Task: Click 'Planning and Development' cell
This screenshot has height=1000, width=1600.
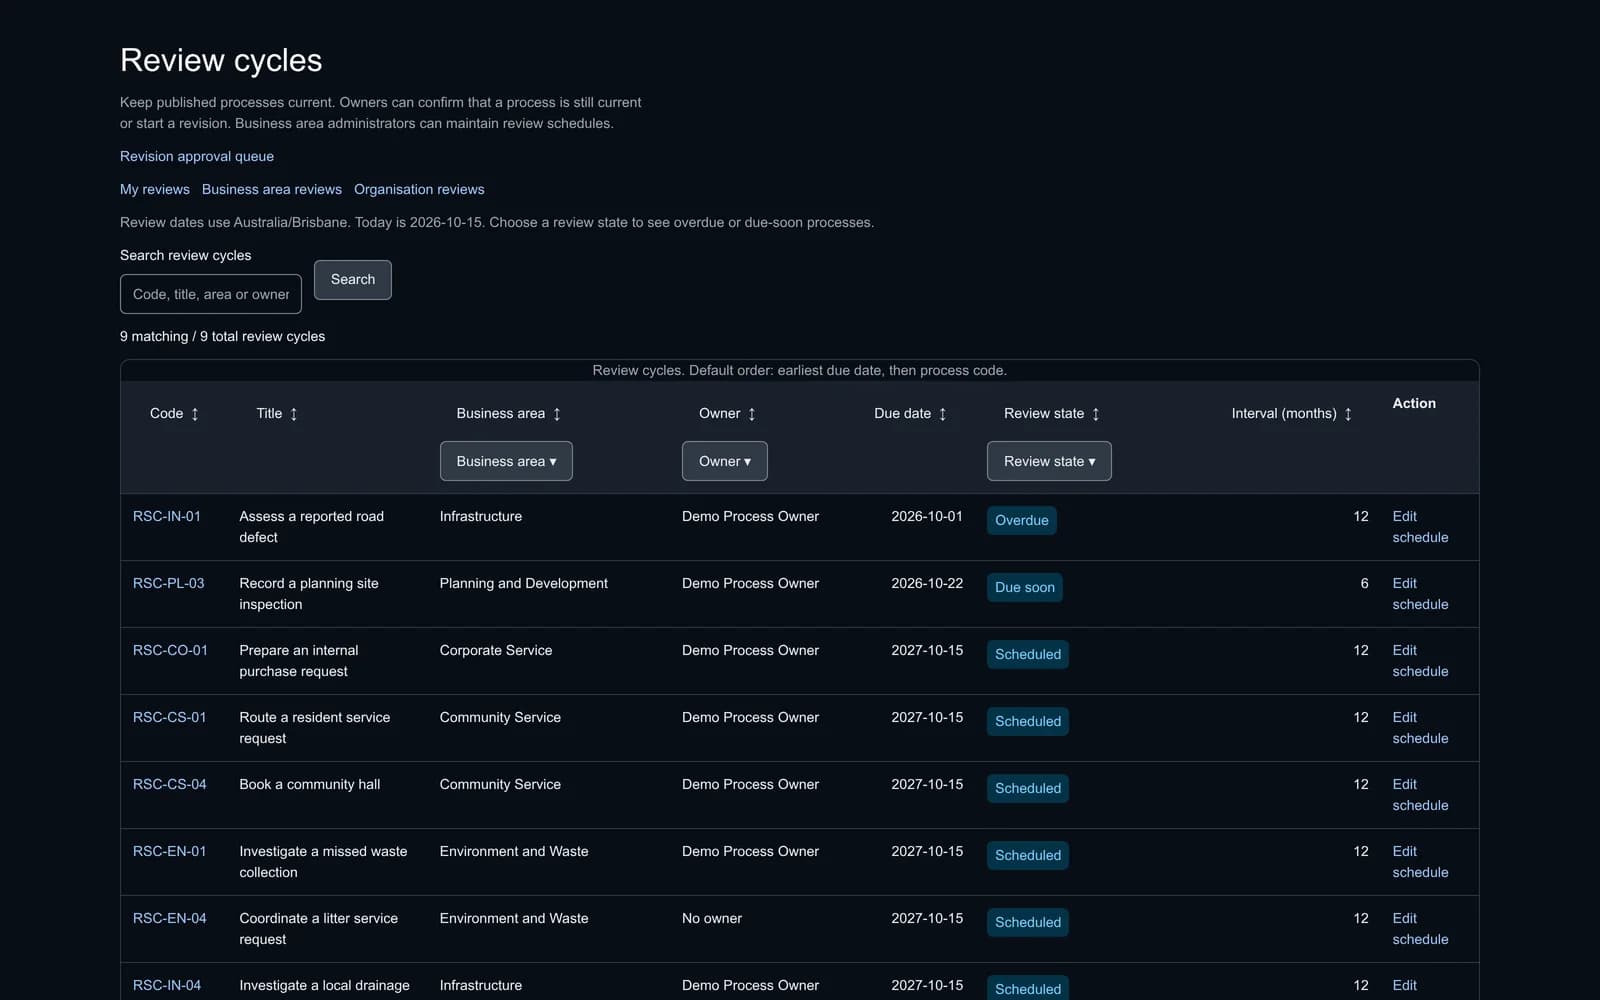Action: pyautogui.click(x=524, y=583)
